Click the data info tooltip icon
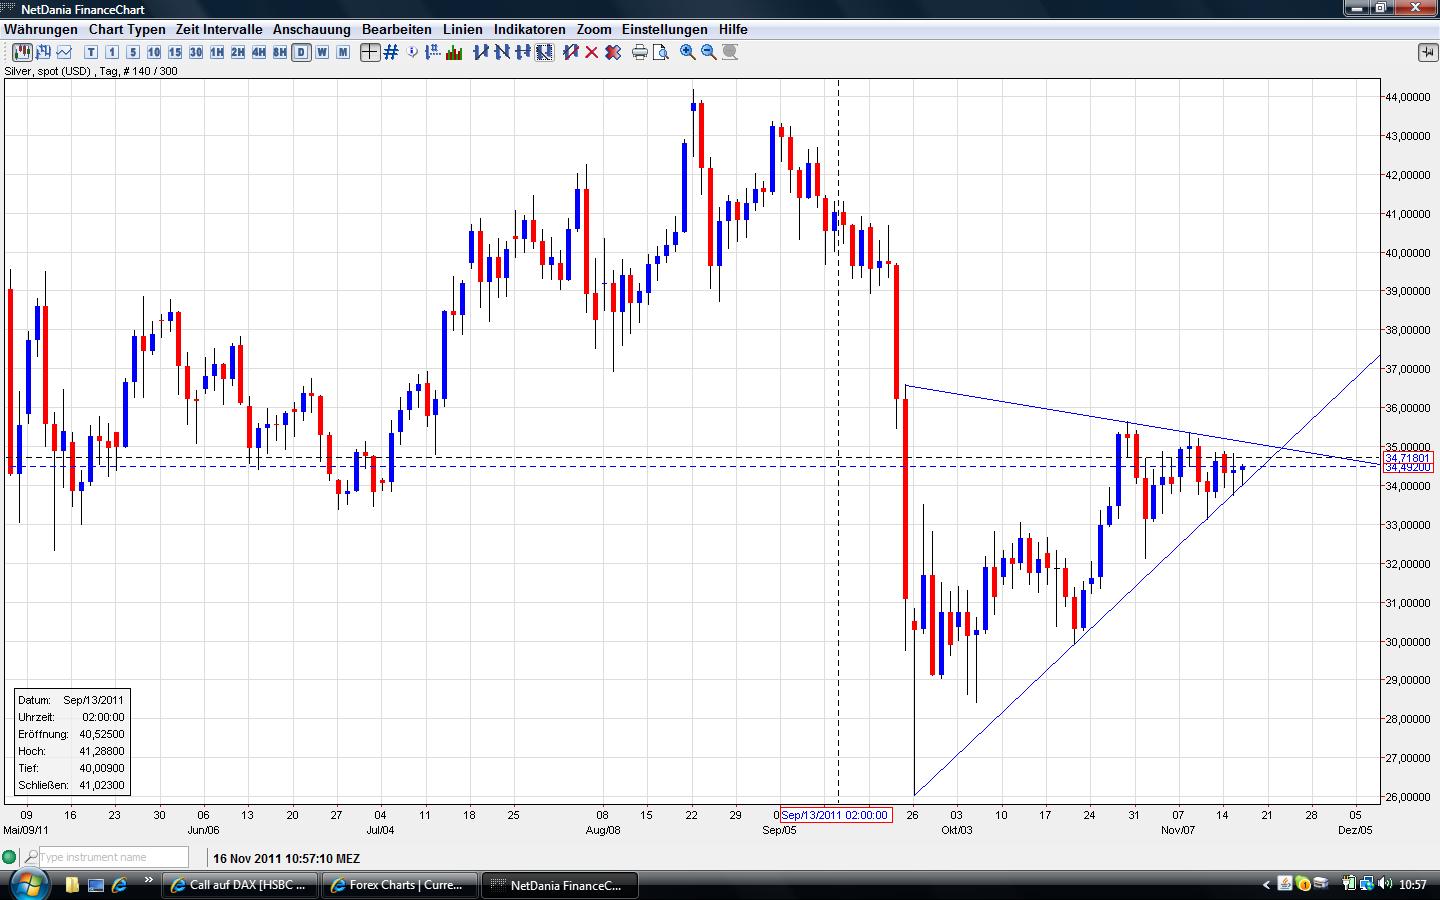 pyautogui.click(x=412, y=52)
